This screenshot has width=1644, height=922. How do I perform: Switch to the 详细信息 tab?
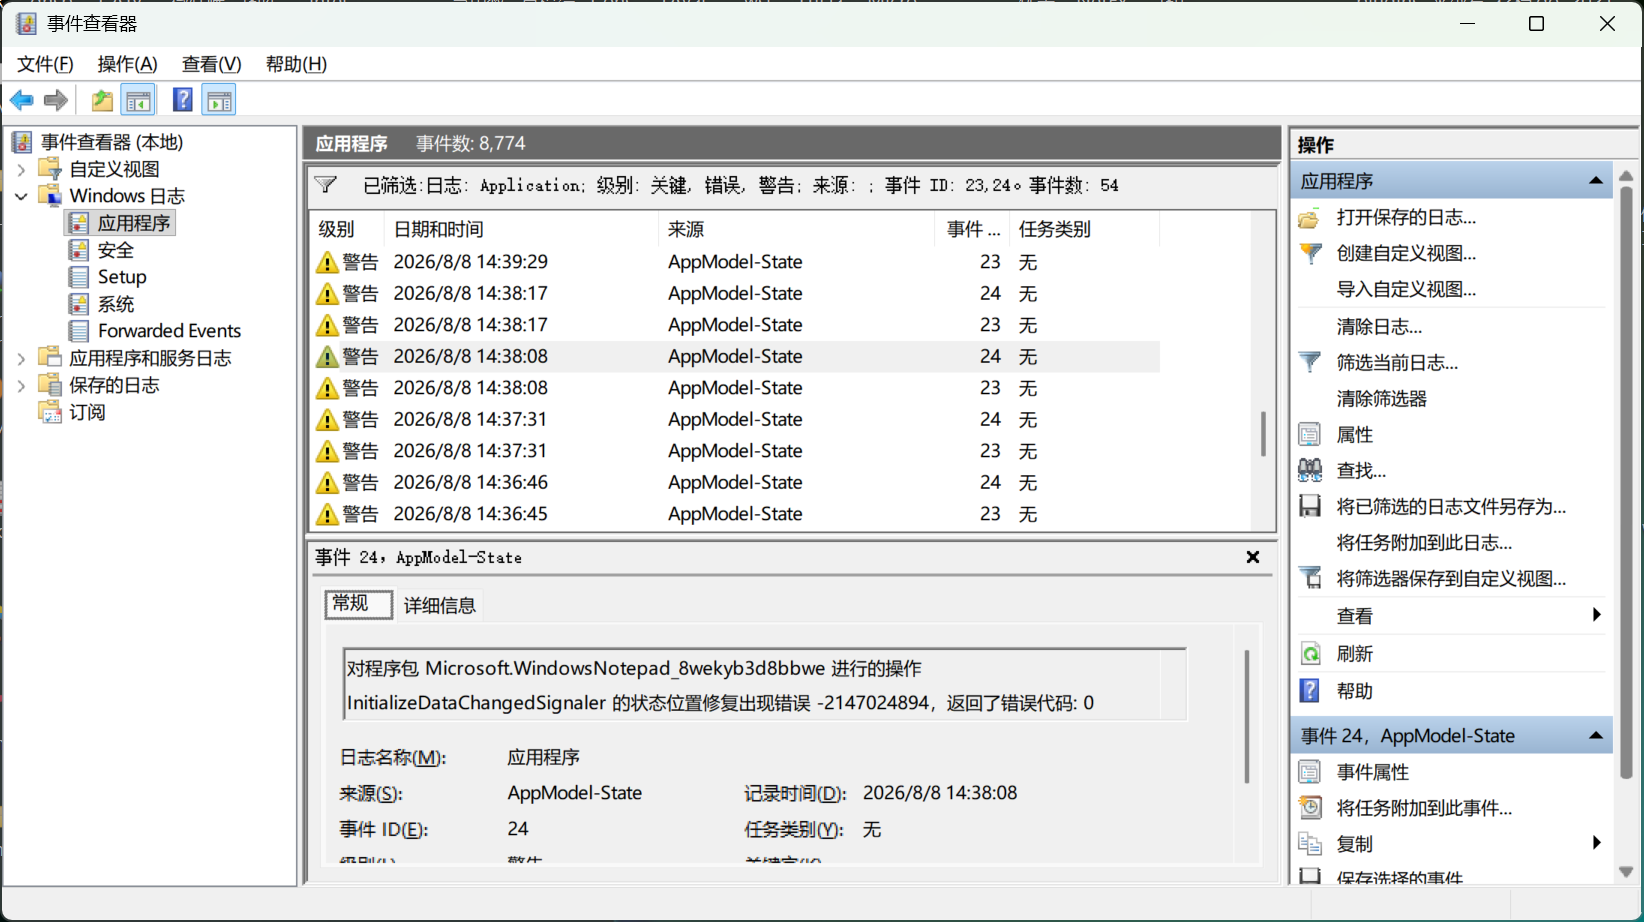(x=440, y=605)
